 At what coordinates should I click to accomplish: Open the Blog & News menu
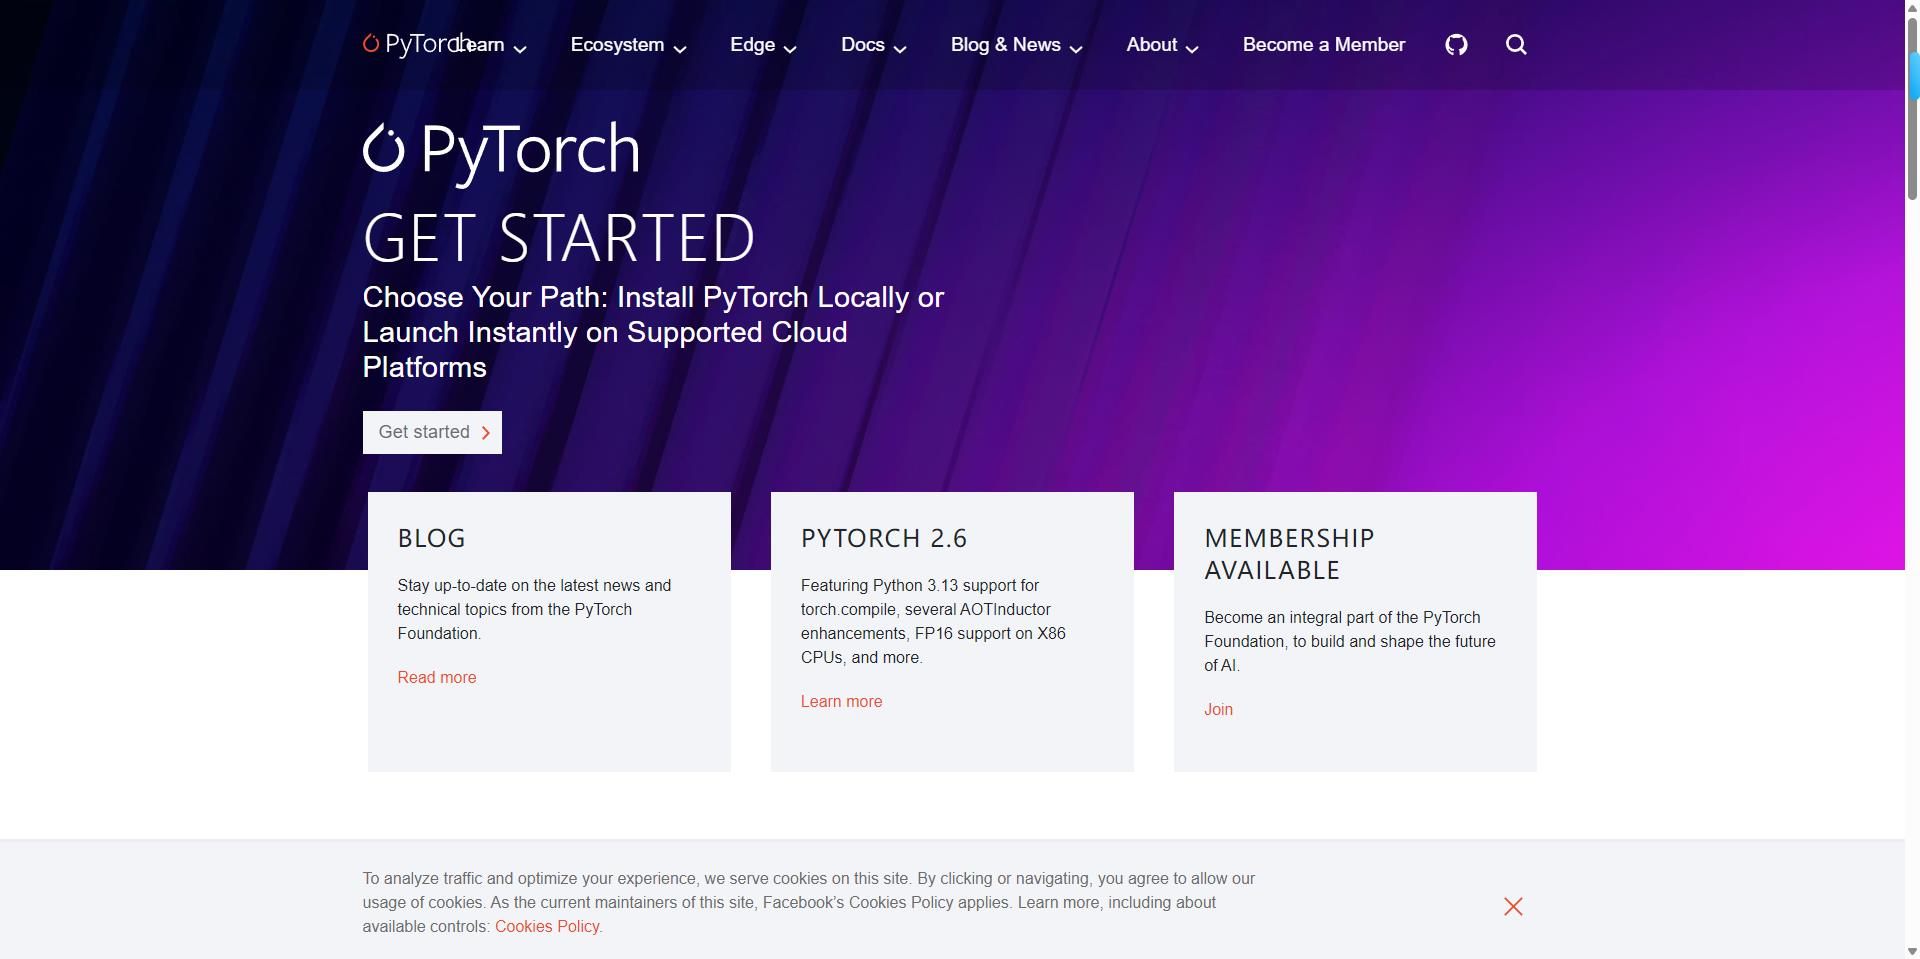tap(1005, 45)
